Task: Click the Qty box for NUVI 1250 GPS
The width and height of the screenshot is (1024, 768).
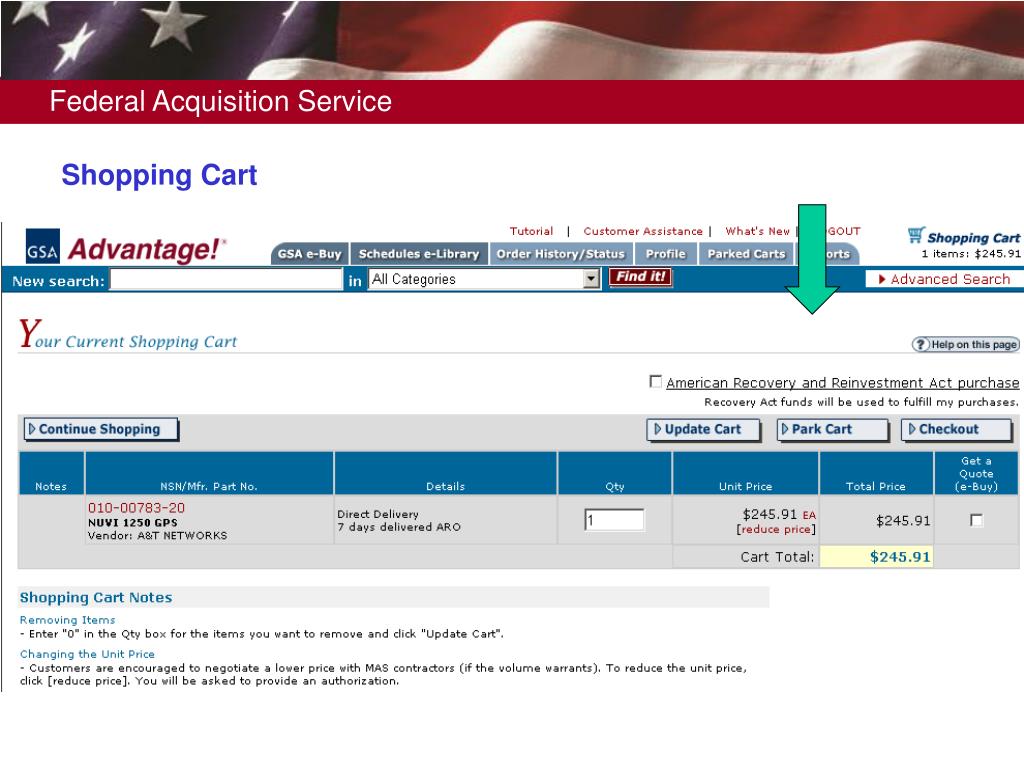Action: coord(614,520)
